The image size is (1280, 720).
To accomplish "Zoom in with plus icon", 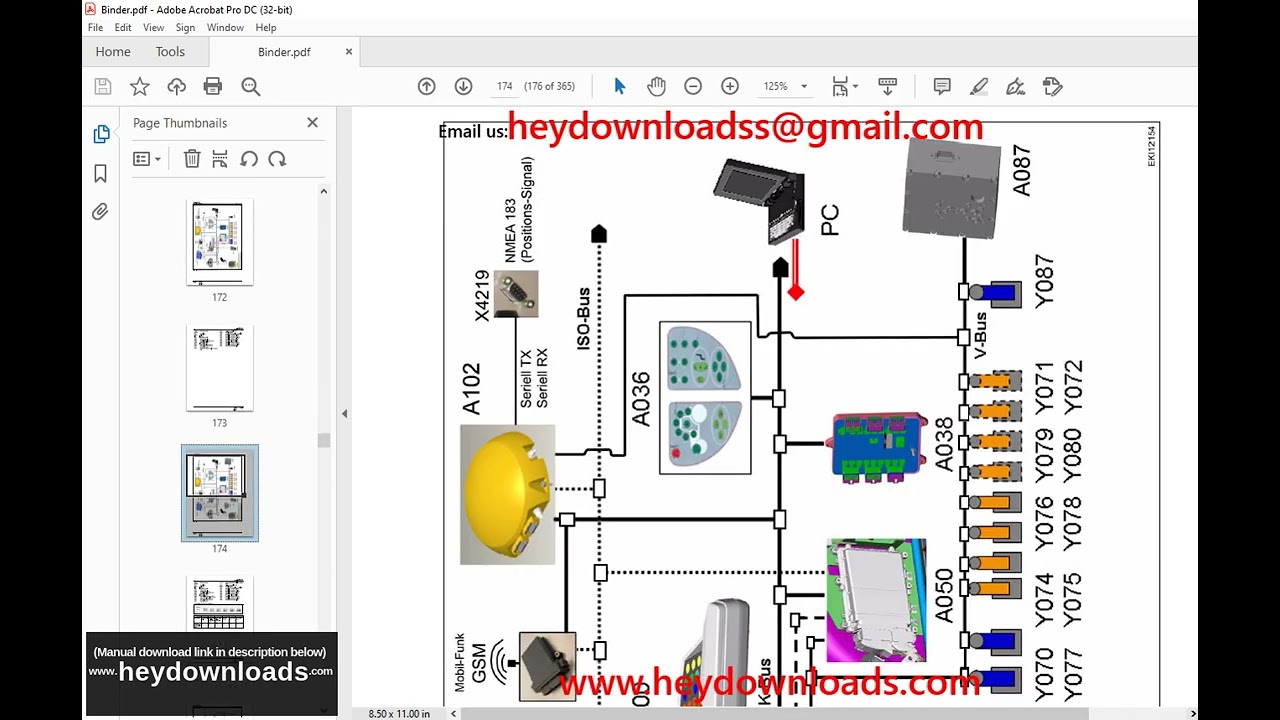I will click(x=730, y=87).
